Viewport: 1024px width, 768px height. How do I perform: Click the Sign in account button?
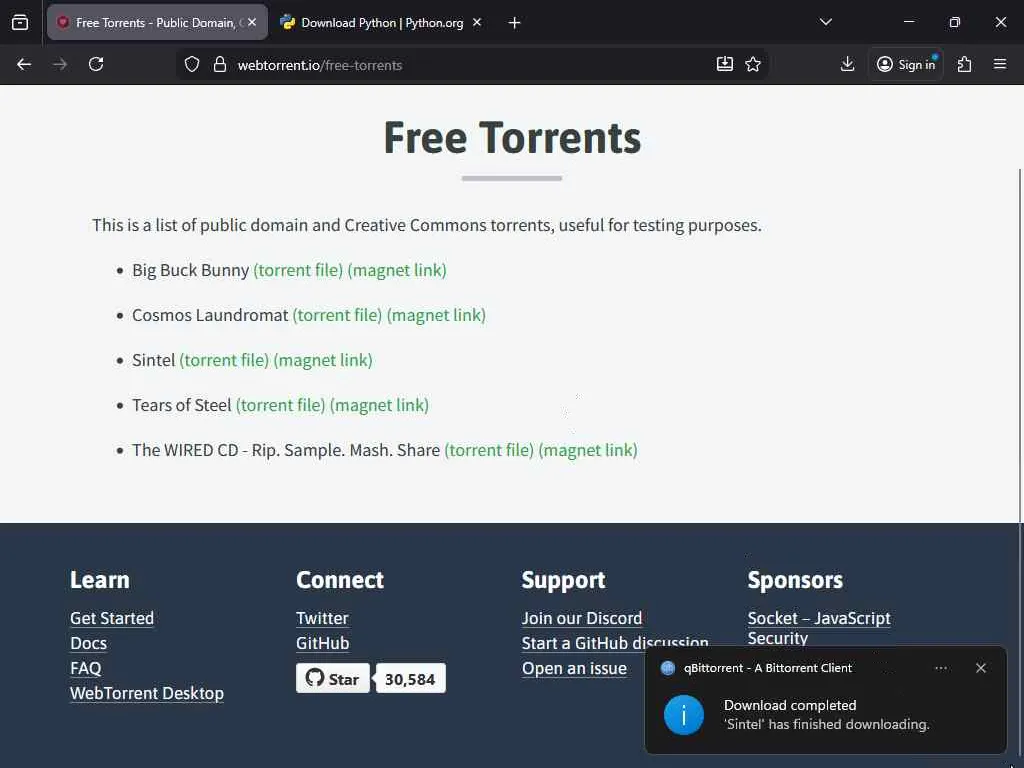[x=906, y=64]
